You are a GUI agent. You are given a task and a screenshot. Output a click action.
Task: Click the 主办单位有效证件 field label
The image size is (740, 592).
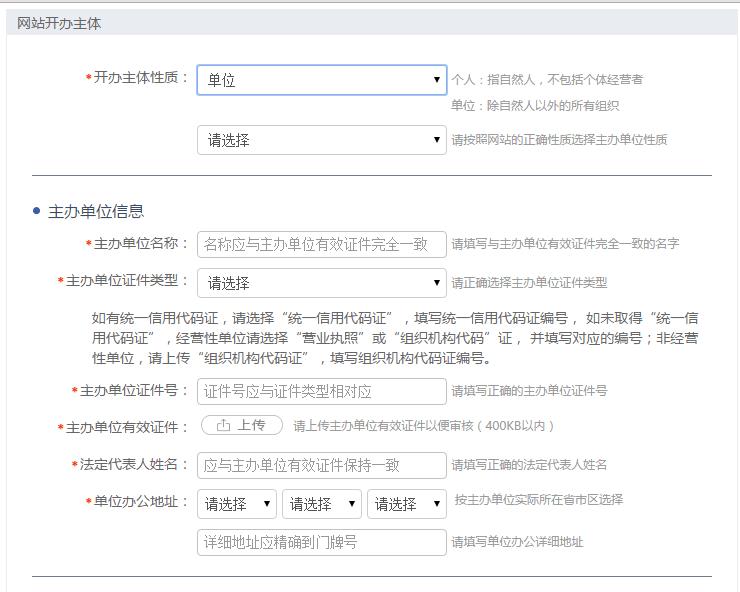tap(126, 427)
